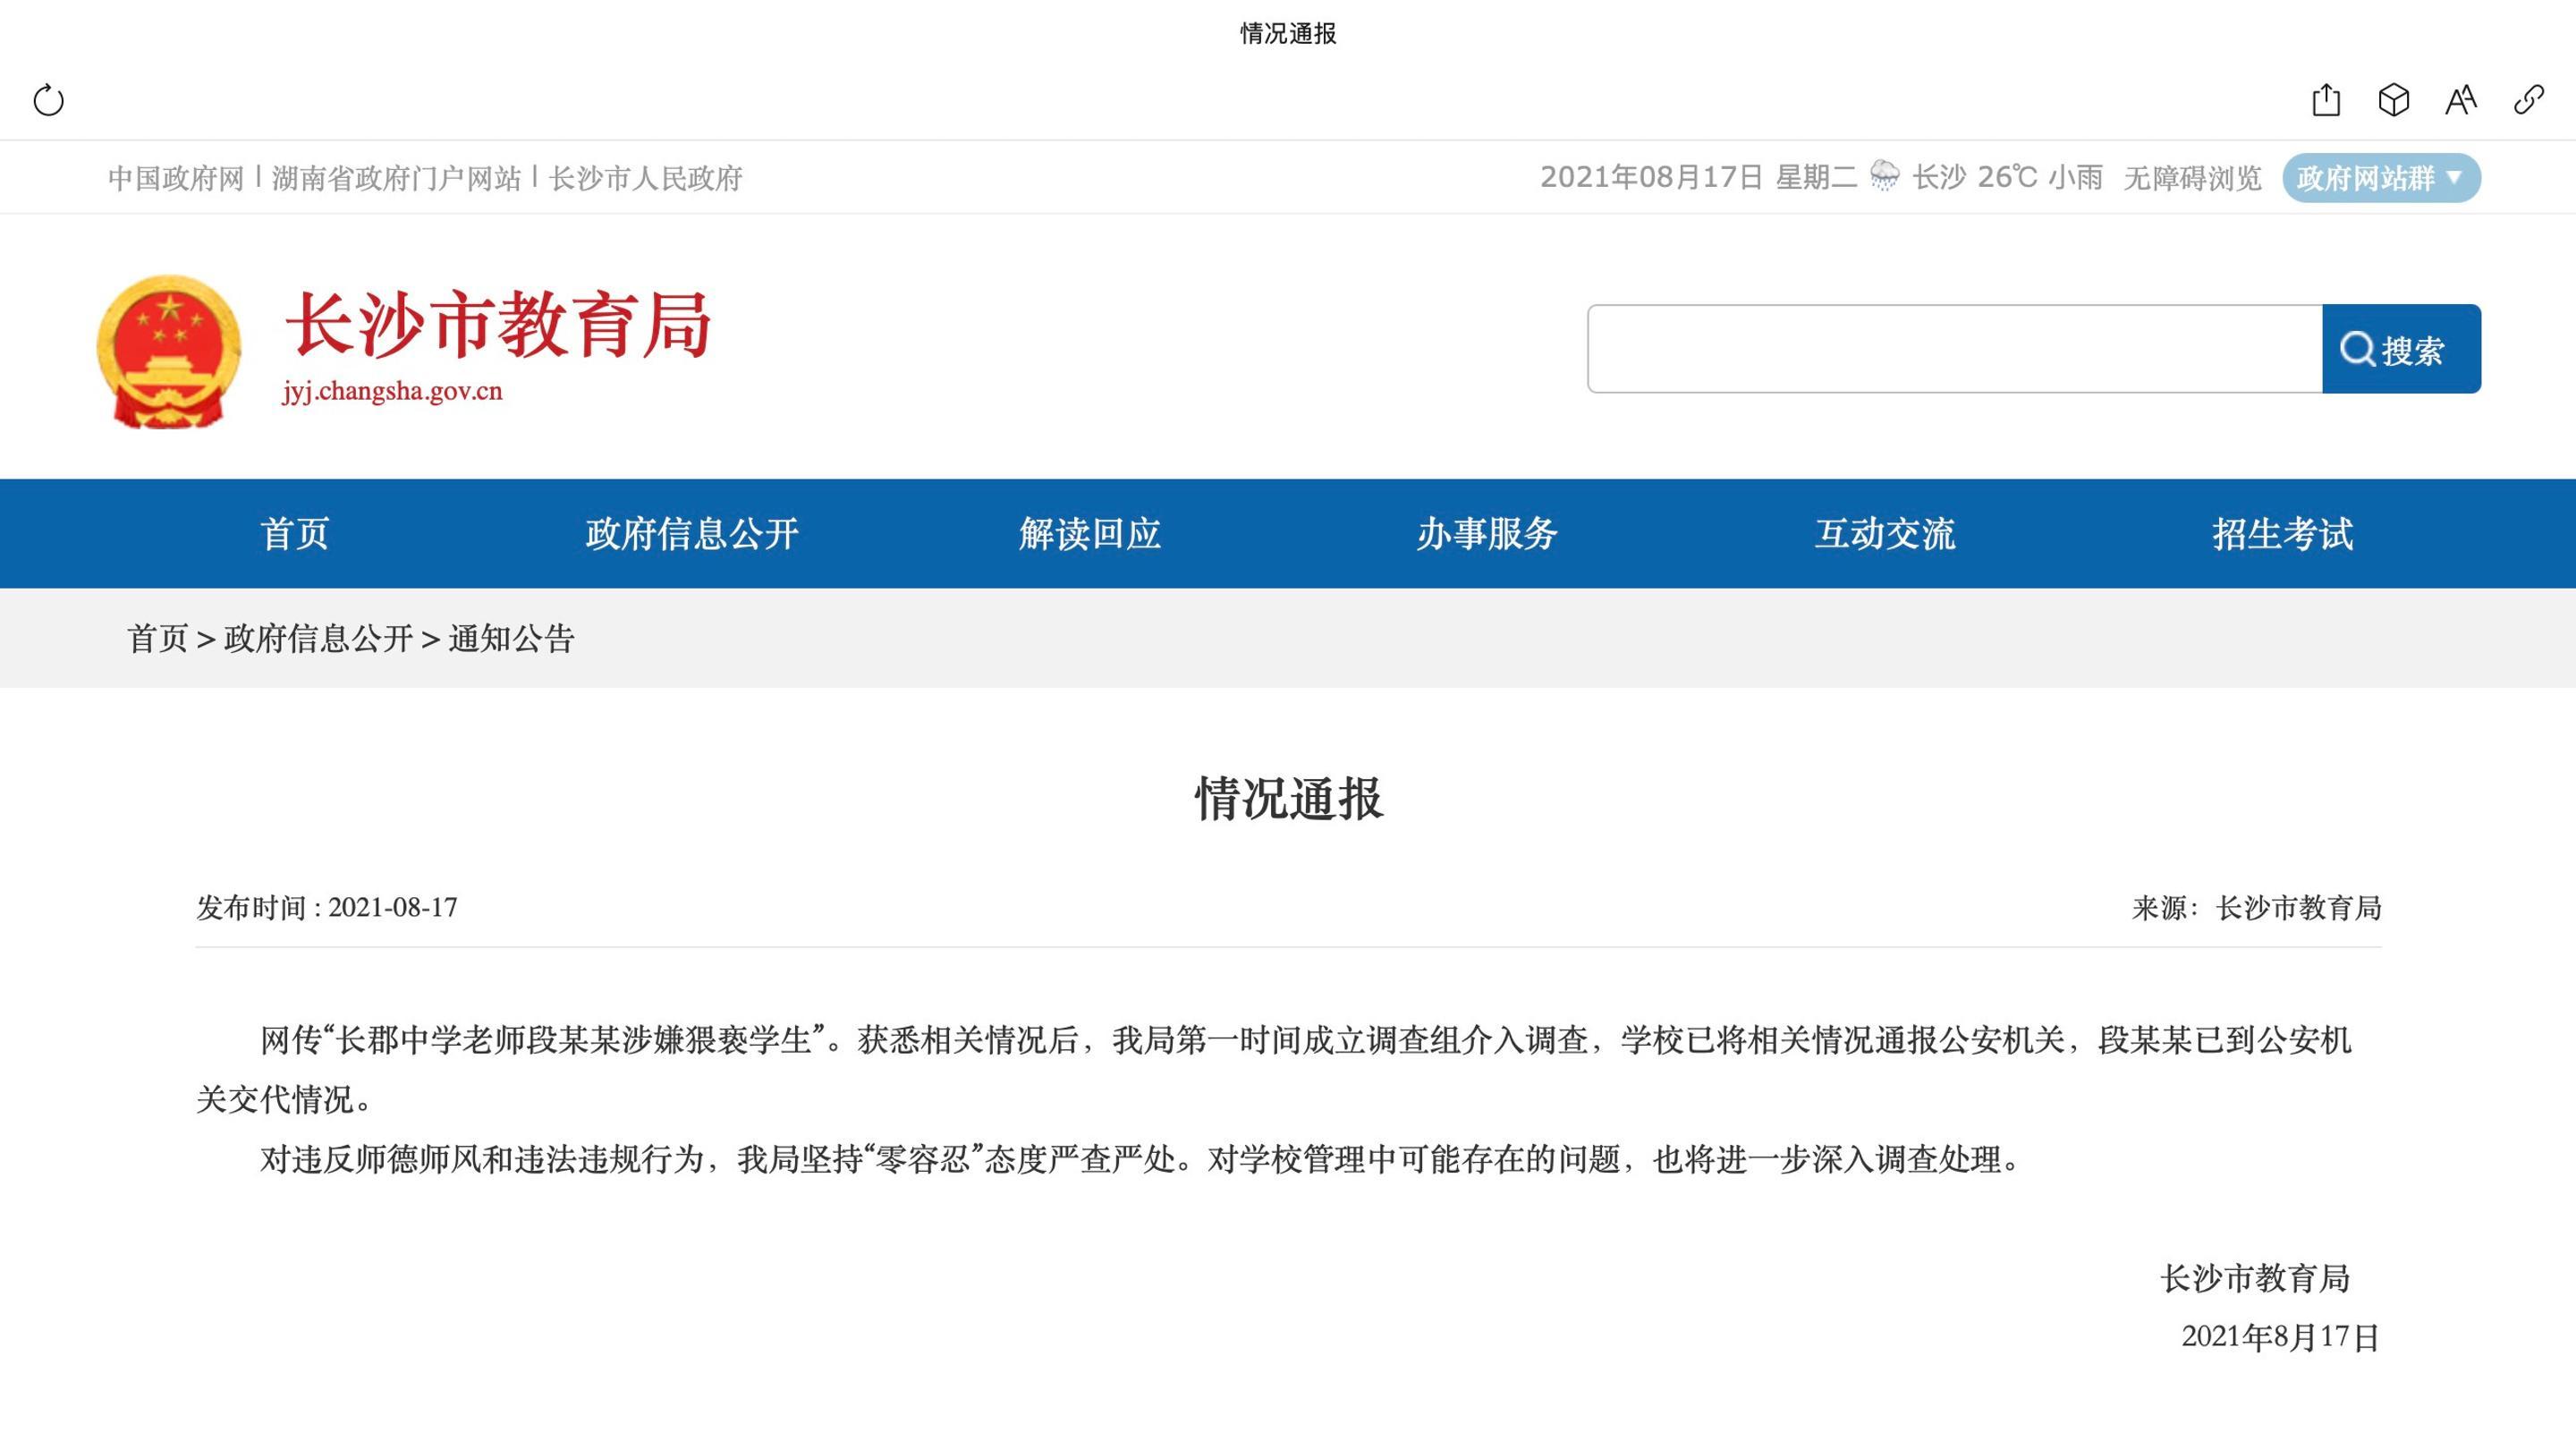Viewport: 2576px width, 1449px height.
Task: Click the magnifier search button (搜索)
Action: [2400, 349]
